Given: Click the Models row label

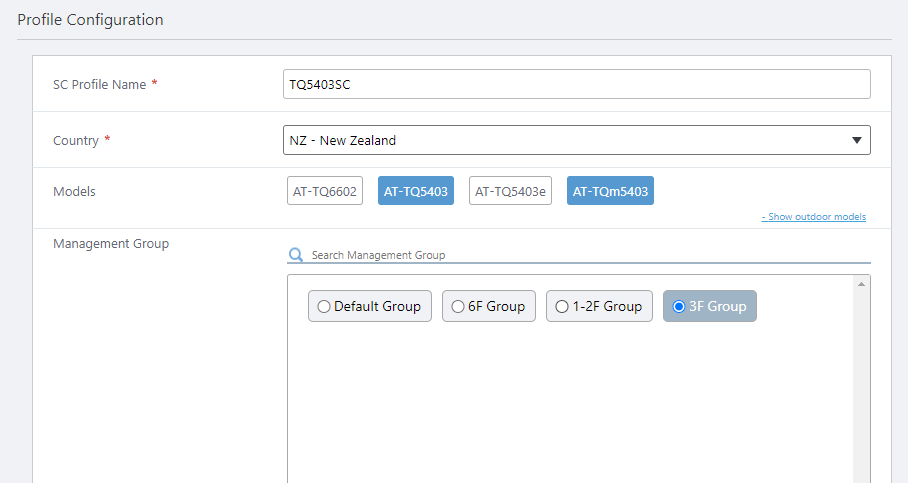Looking at the screenshot, I should tap(74, 191).
